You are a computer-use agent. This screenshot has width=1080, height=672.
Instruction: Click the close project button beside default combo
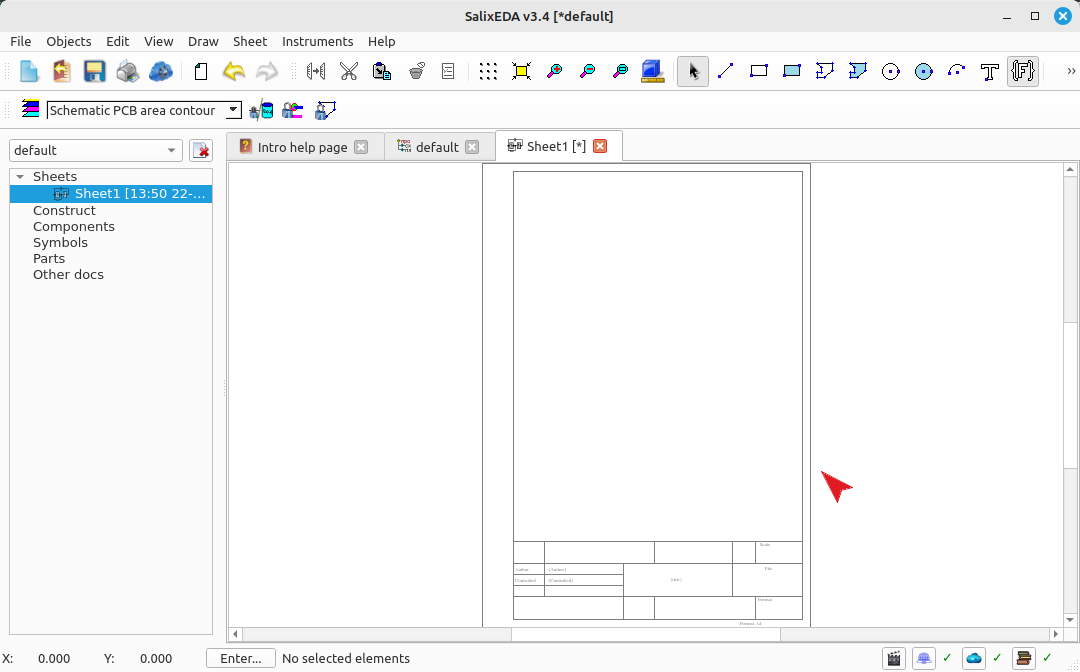(201, 150)
